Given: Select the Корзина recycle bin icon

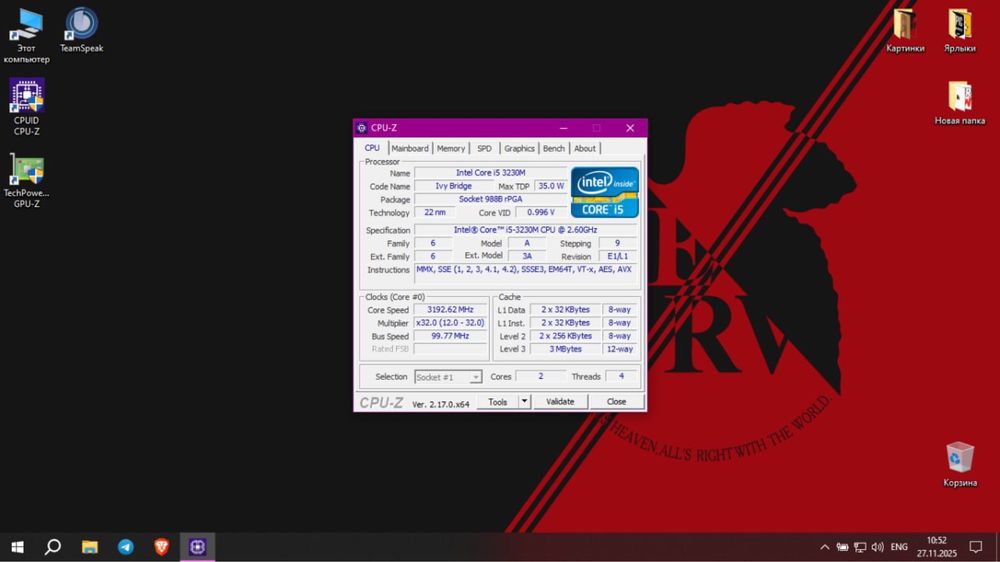Looking at the screenshot, I should [x=960, y=464].
